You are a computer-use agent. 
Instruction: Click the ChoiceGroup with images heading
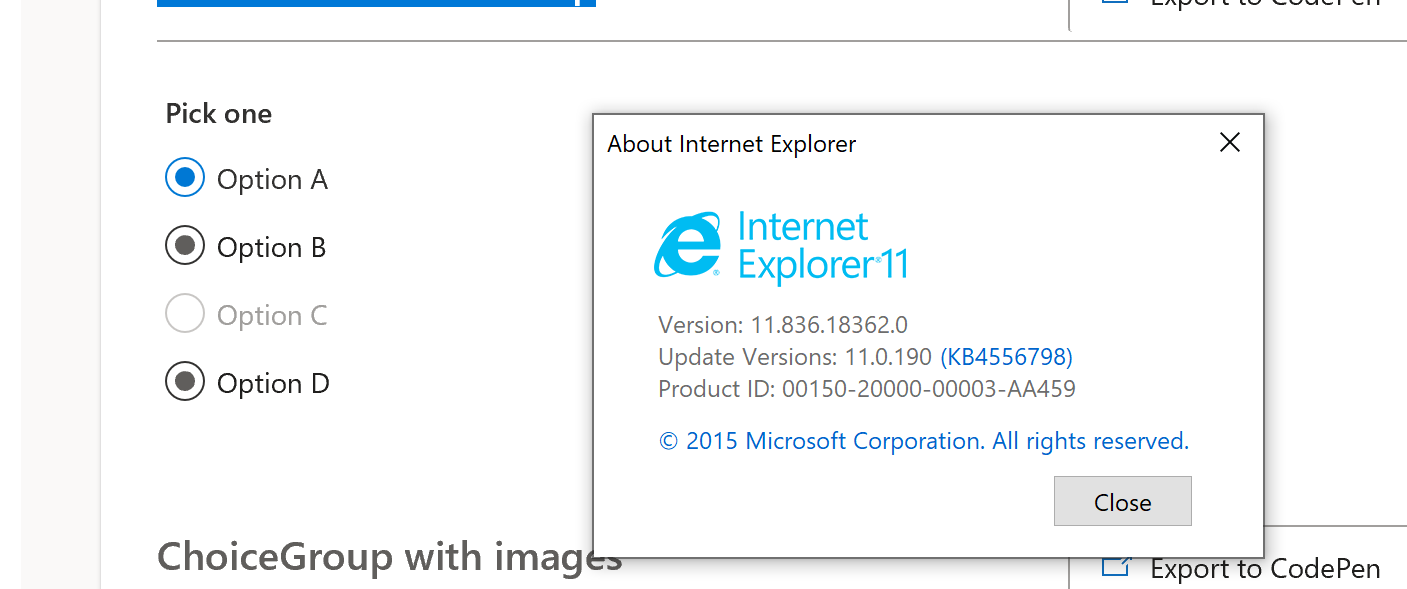[x=388, y=556]
